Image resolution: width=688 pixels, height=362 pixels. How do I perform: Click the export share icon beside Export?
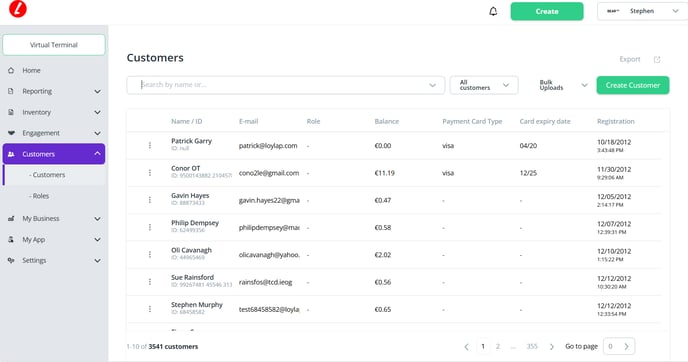(x=657, y=60)
